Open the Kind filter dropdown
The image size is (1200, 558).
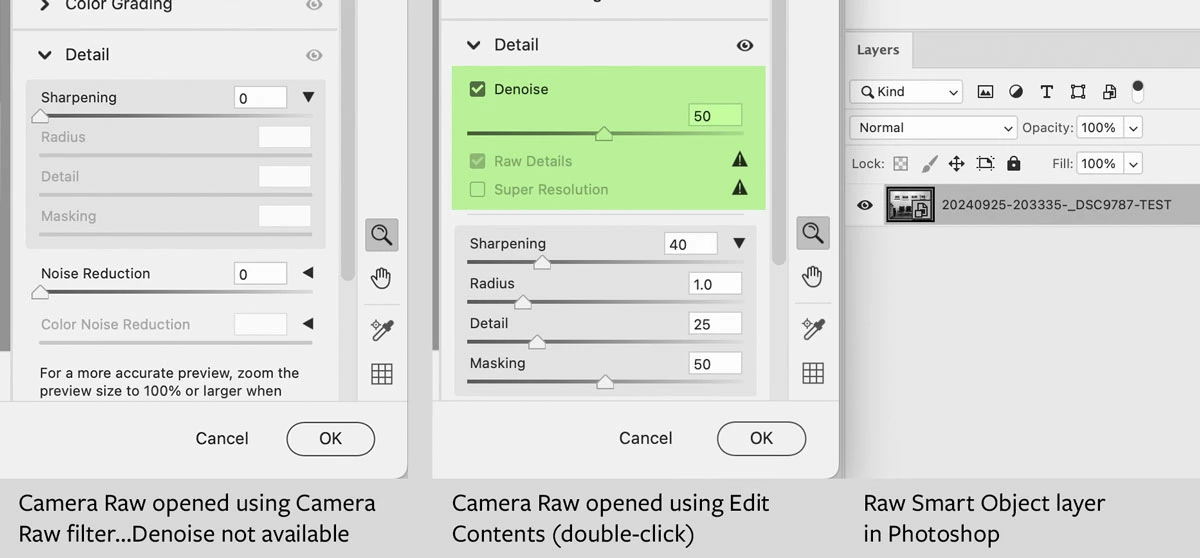(906, 92)
